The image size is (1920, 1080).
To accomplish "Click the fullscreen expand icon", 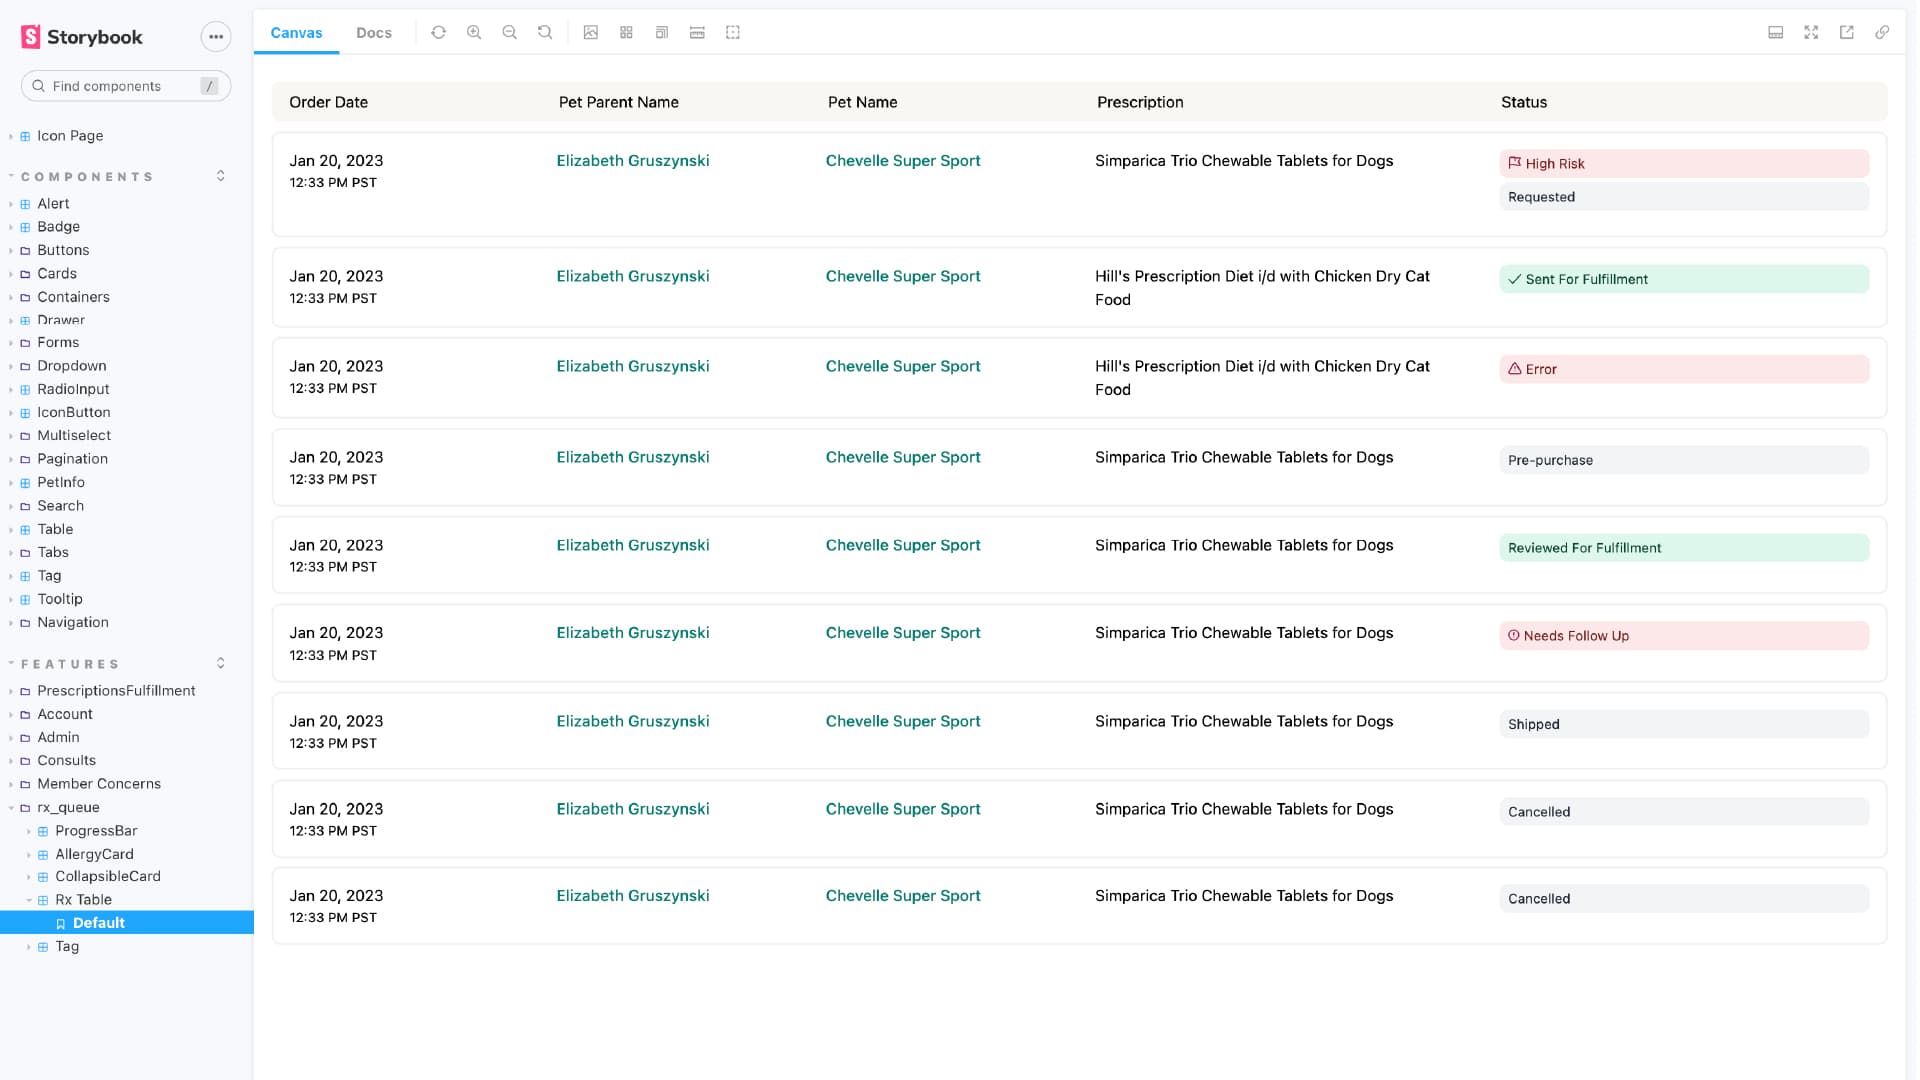I will click(1813, 32).
